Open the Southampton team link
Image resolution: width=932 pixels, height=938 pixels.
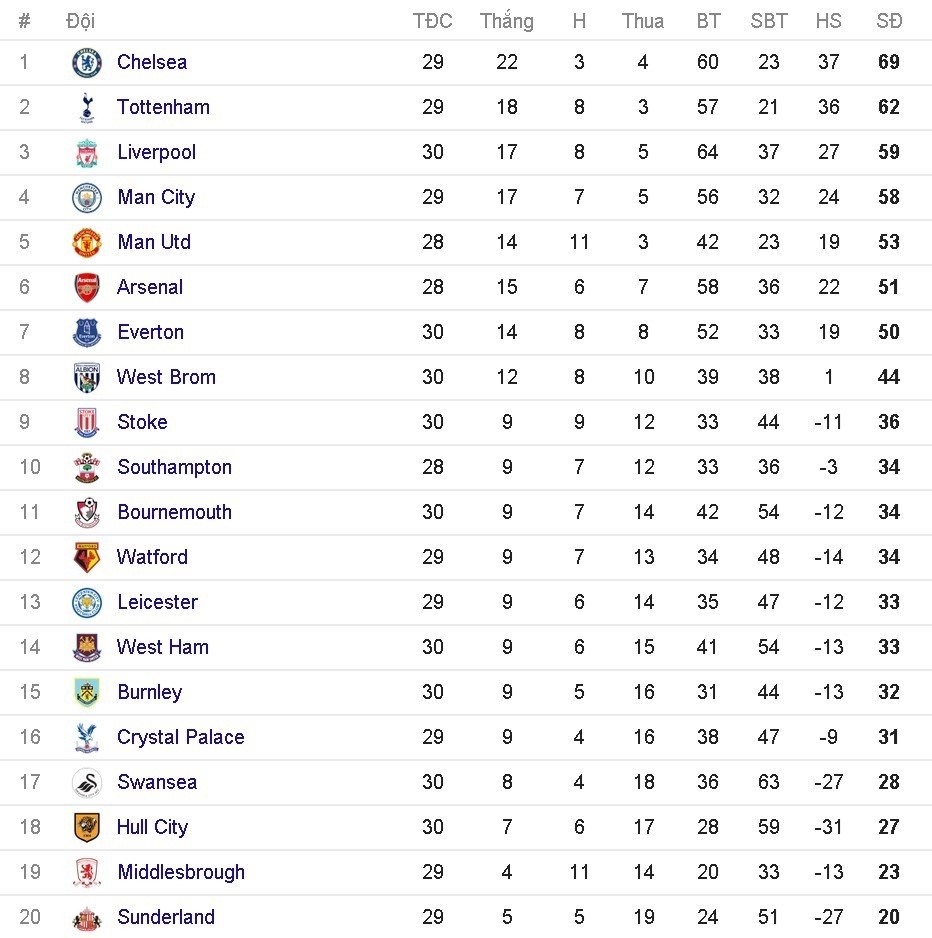click(174, 467)
